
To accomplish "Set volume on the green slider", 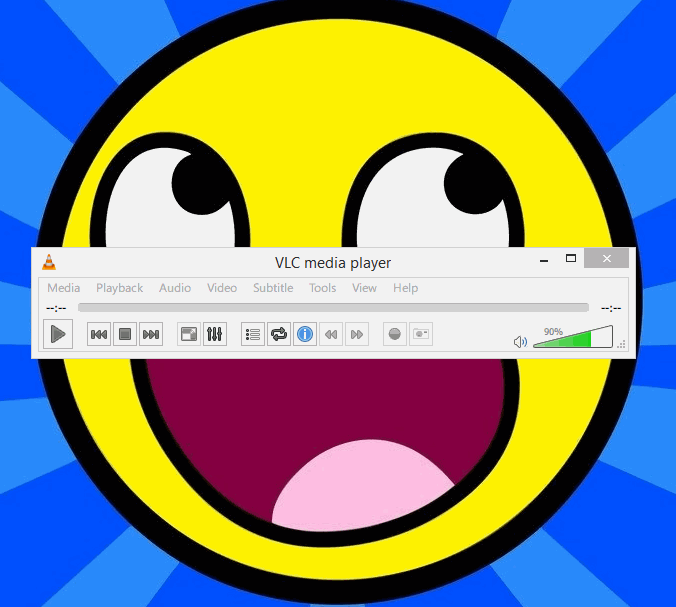I will (573, 337).
